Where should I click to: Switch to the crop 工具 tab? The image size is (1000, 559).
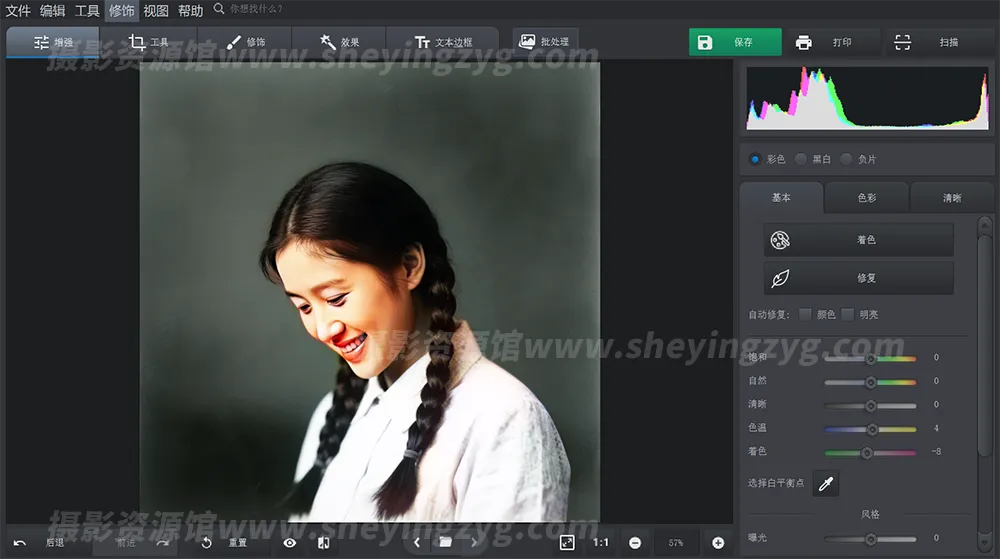[148, 42]
